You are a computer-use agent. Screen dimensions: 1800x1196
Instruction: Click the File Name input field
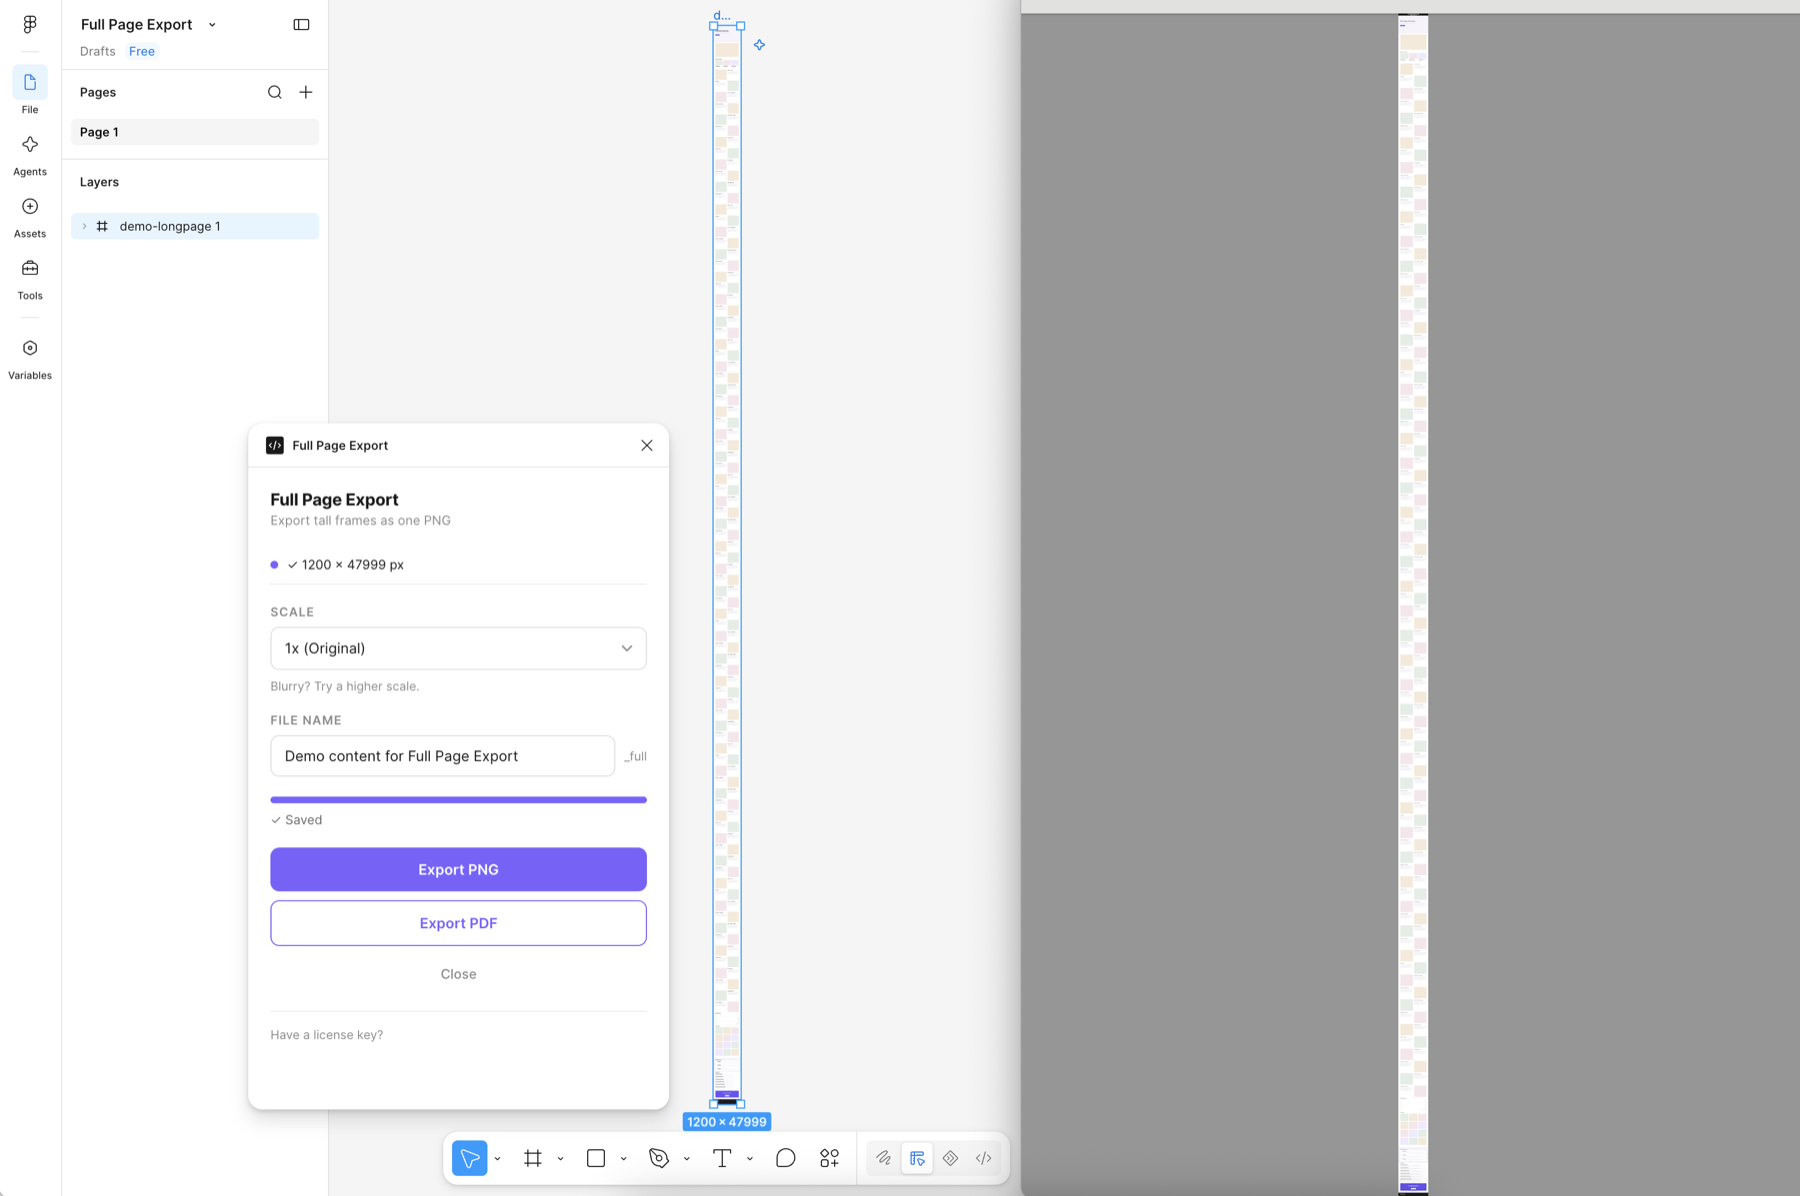(x=442, y=756)
